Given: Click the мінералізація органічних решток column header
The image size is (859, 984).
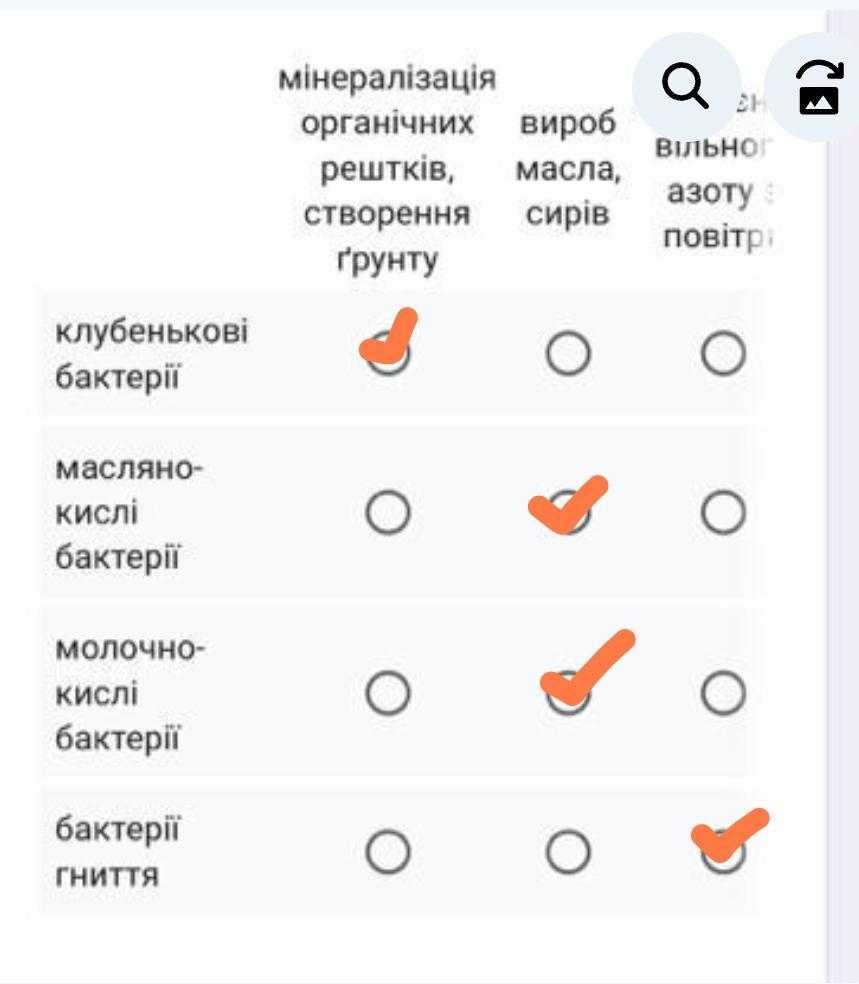Looking at the screenshot, I should 387,168.
